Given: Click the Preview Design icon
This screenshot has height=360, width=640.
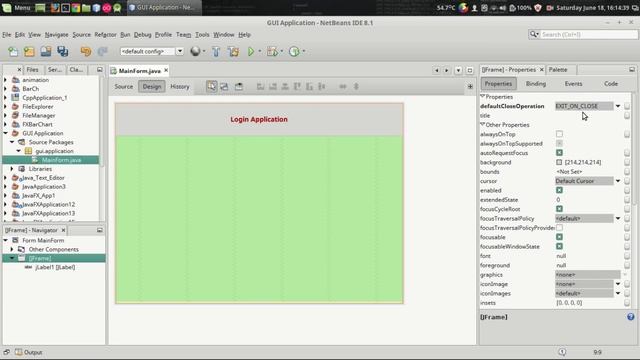Looking at the screenshot, I should tap(239, 87).
